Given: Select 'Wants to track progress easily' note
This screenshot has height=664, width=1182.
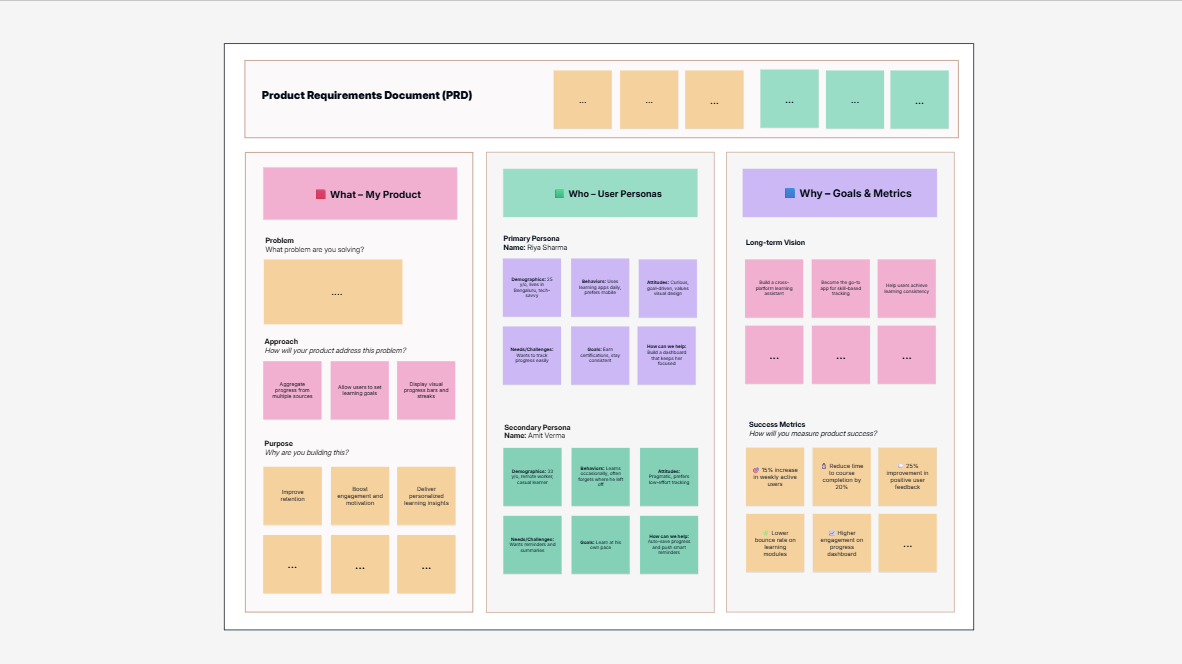Looking at the screenshot, I should point(531,356).
